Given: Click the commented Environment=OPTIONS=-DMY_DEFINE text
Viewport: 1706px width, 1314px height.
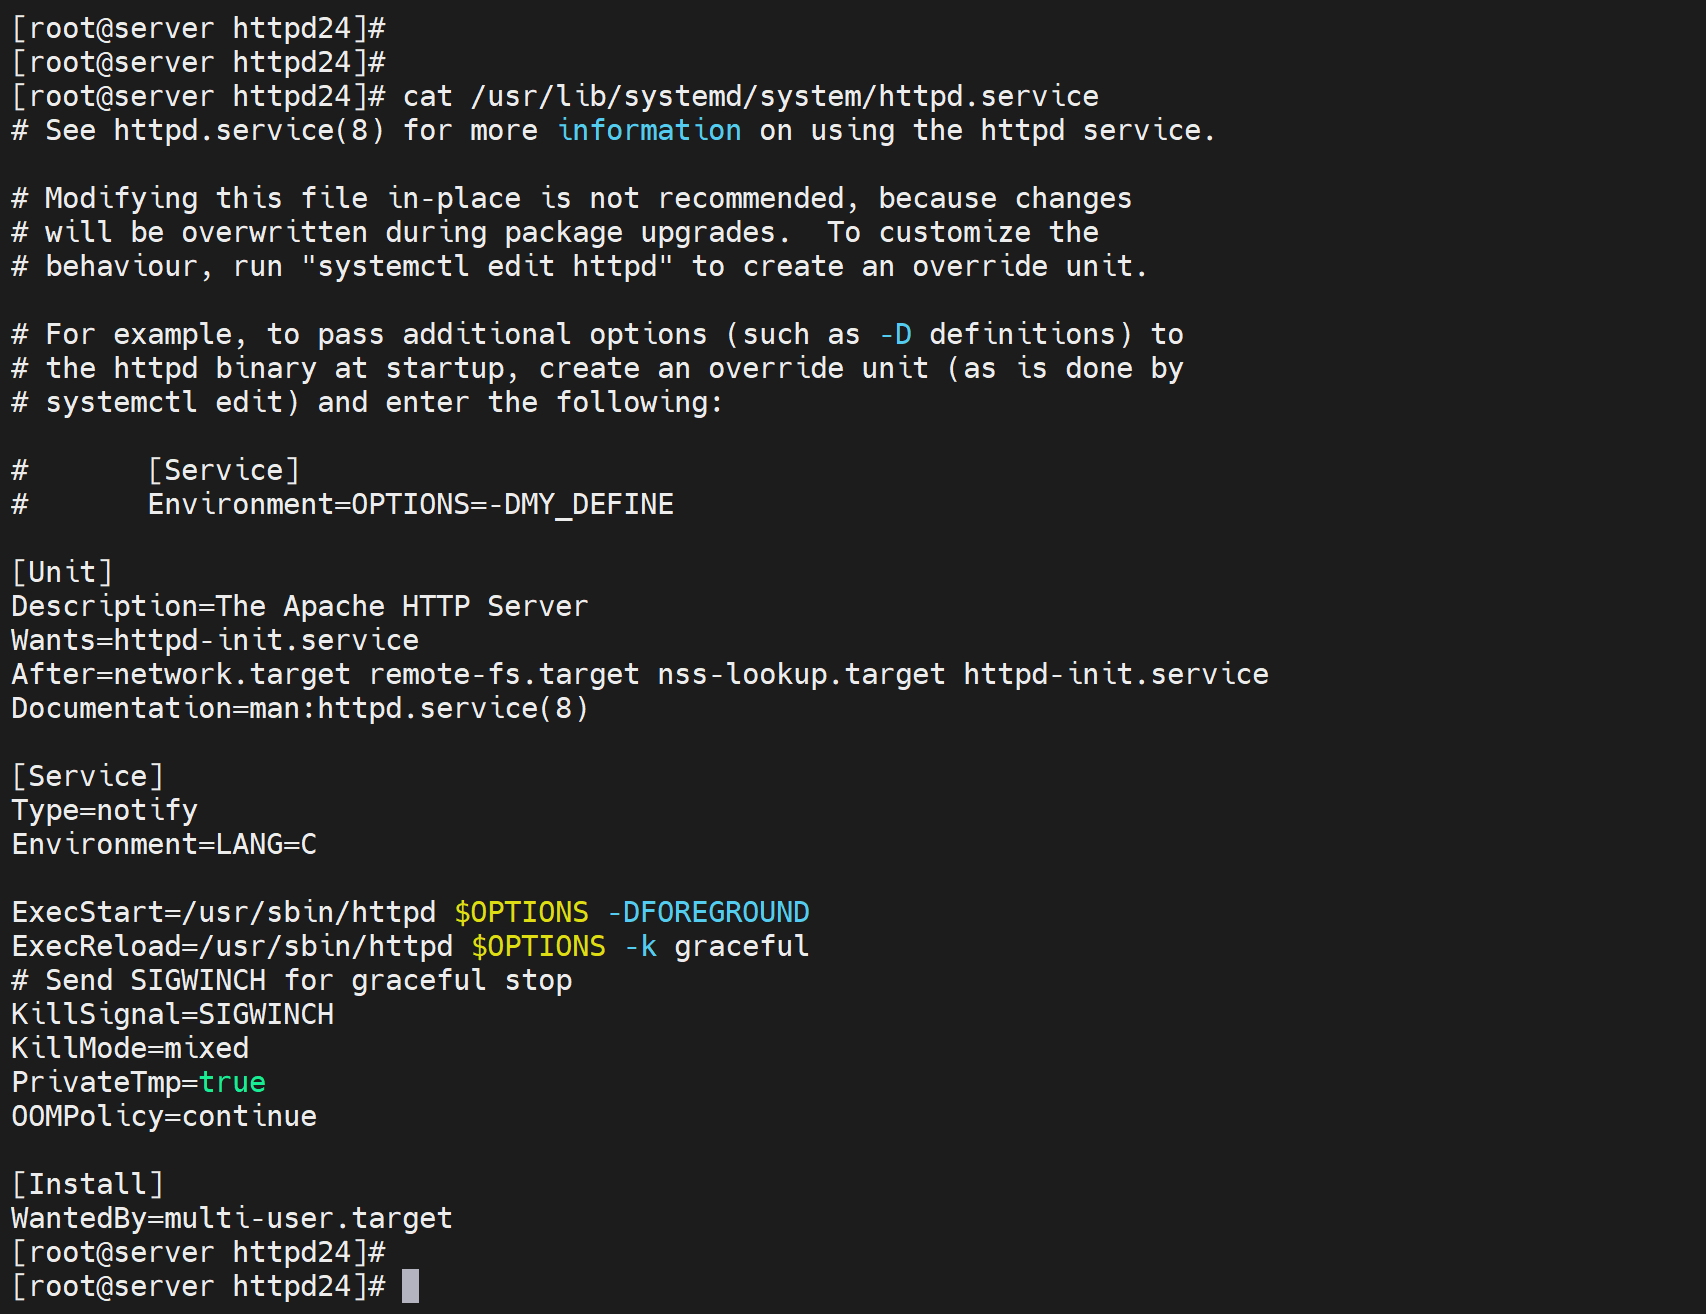Looking at the screenshot, I should tap(410, 504).
